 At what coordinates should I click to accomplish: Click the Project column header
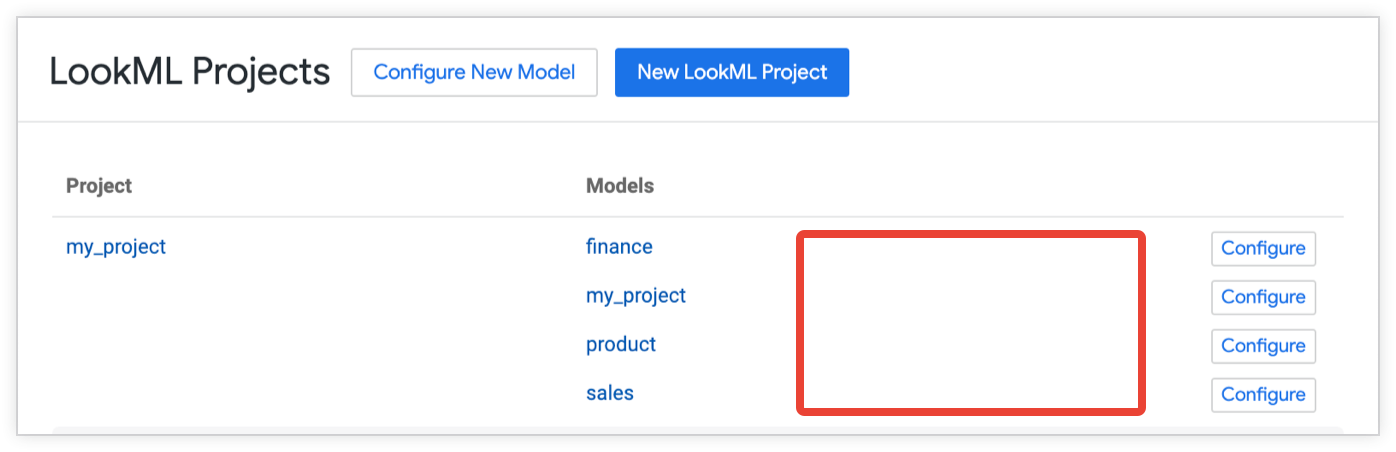[x=99, y=186]
